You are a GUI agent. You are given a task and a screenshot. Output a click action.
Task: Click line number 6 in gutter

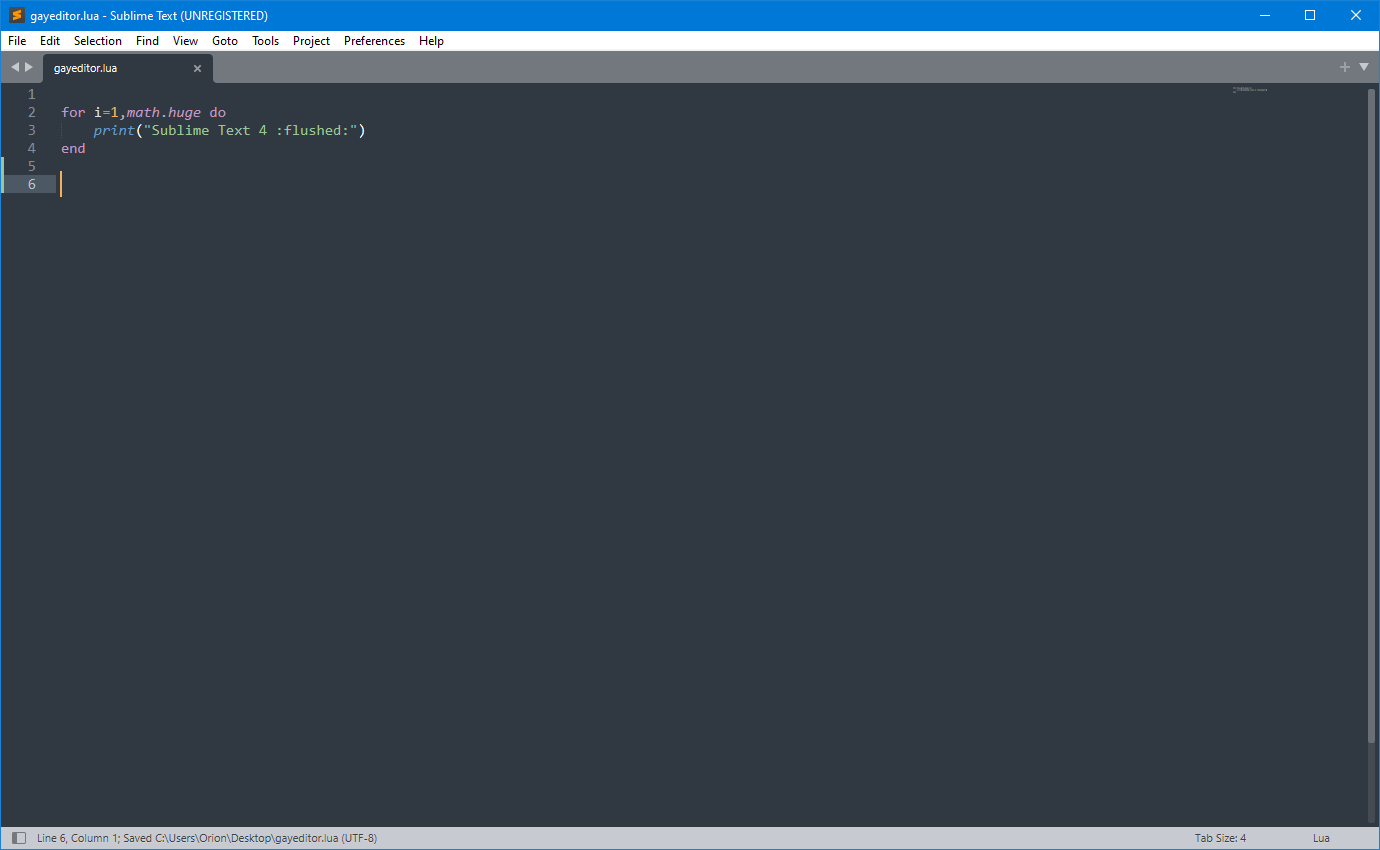[31, 184]
